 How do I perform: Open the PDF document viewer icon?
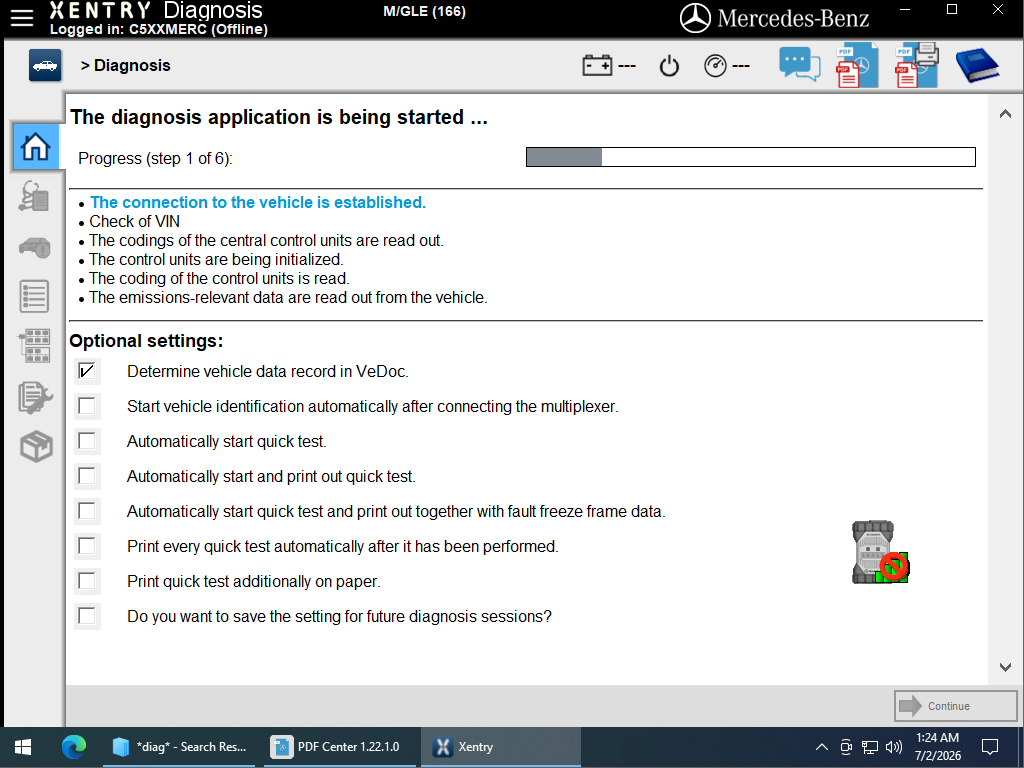click(857, 65)
